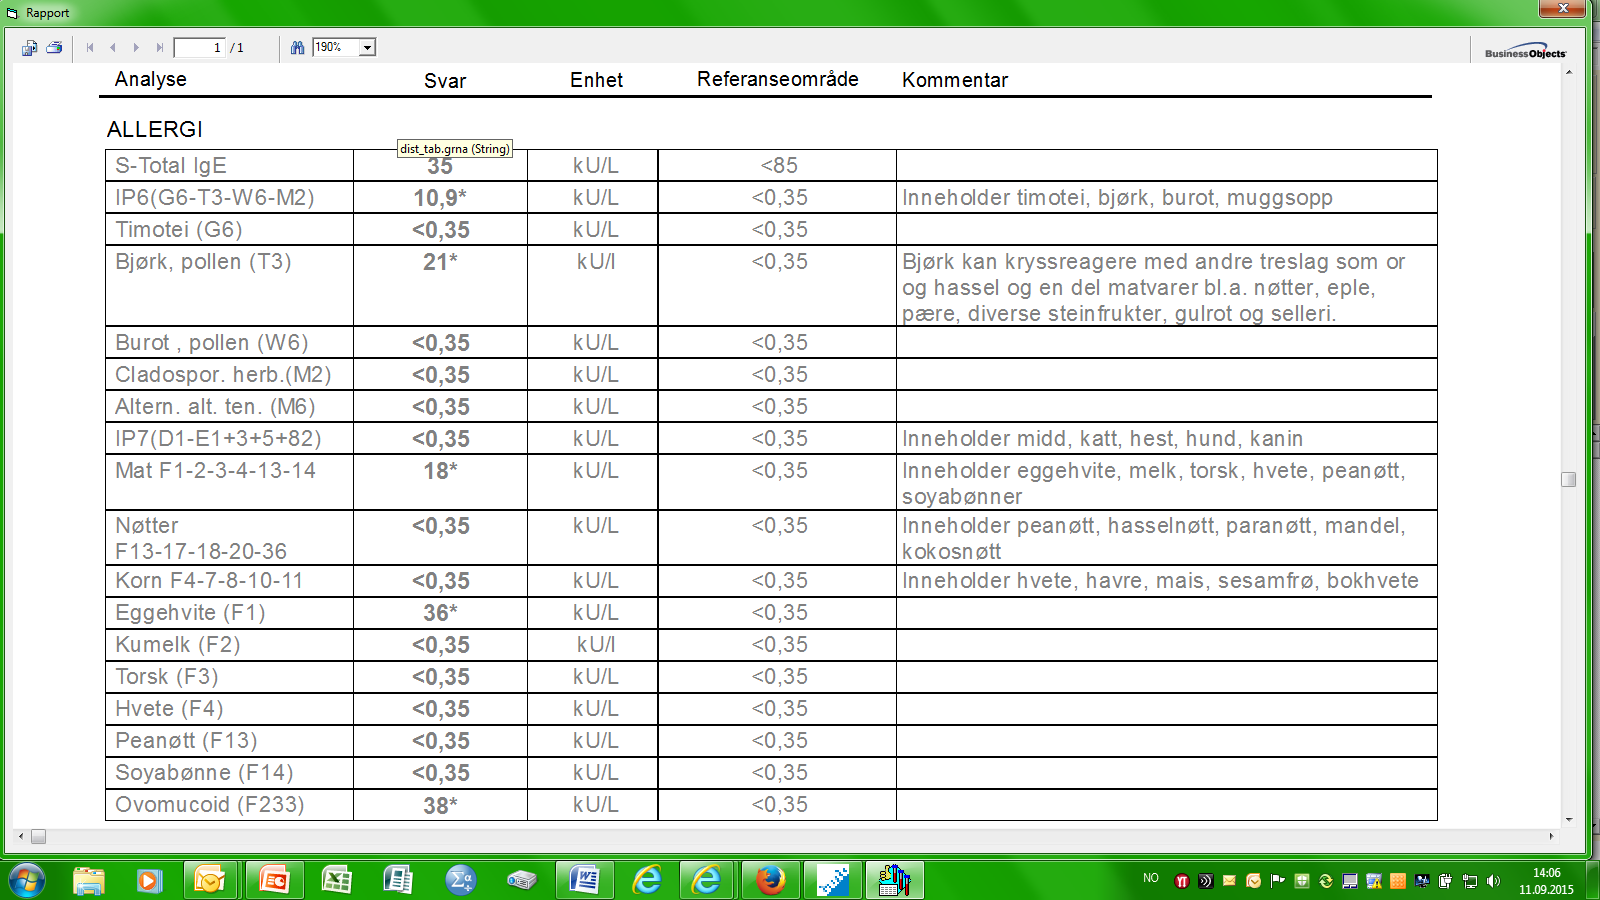Click the Burot , pollen (W6) label
The width and height of the screenshot is (1600, 900).
point(211,342)
